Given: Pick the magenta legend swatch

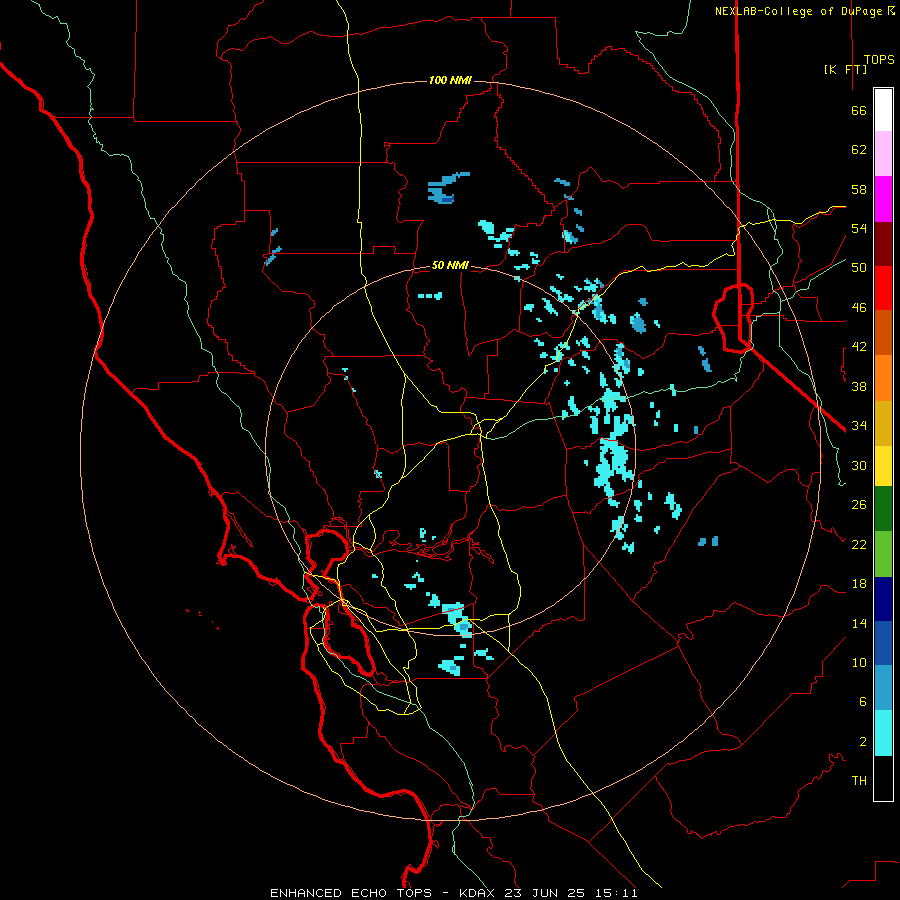Looking at the screenshot, I should point(883,199).
